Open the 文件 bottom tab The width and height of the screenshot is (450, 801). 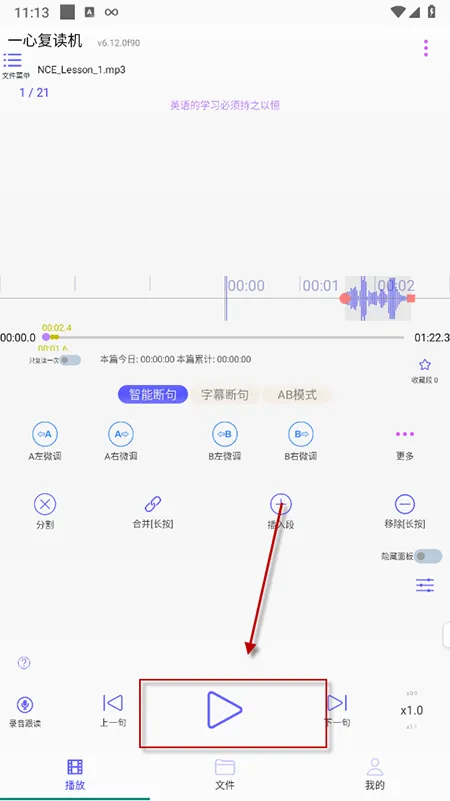[x=225, y=774]
